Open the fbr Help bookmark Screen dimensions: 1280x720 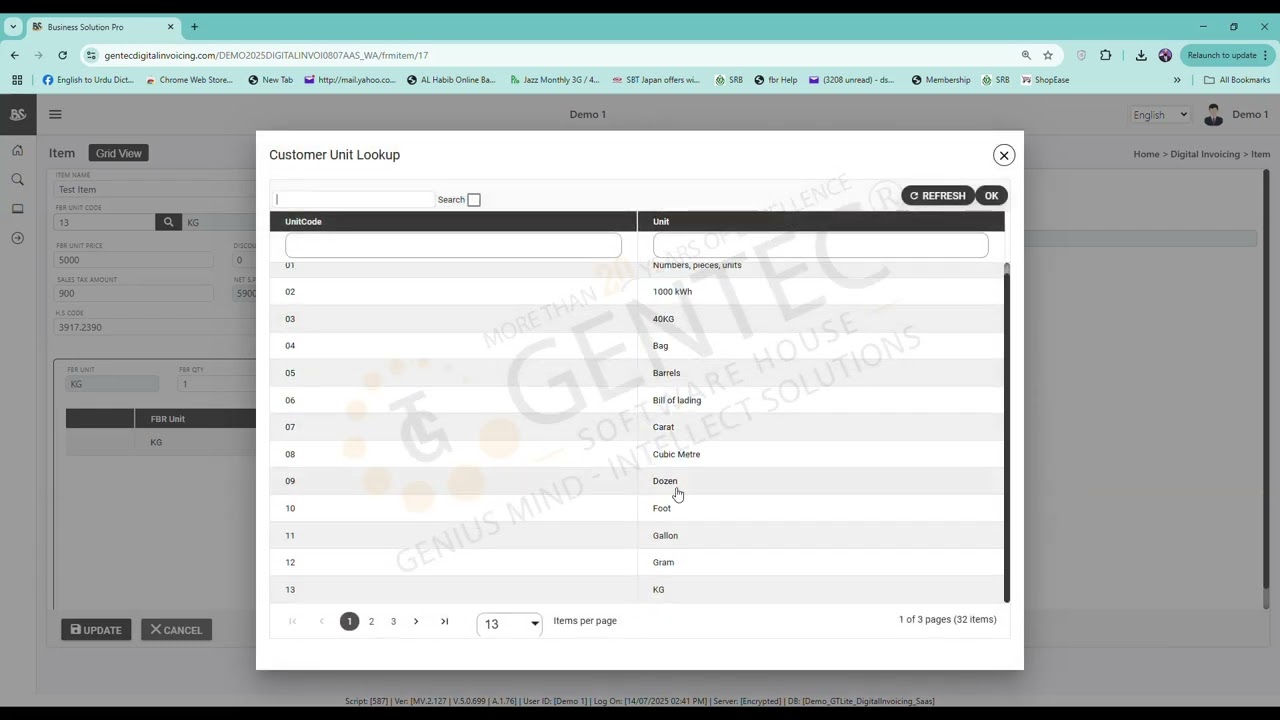pos(776,80)
